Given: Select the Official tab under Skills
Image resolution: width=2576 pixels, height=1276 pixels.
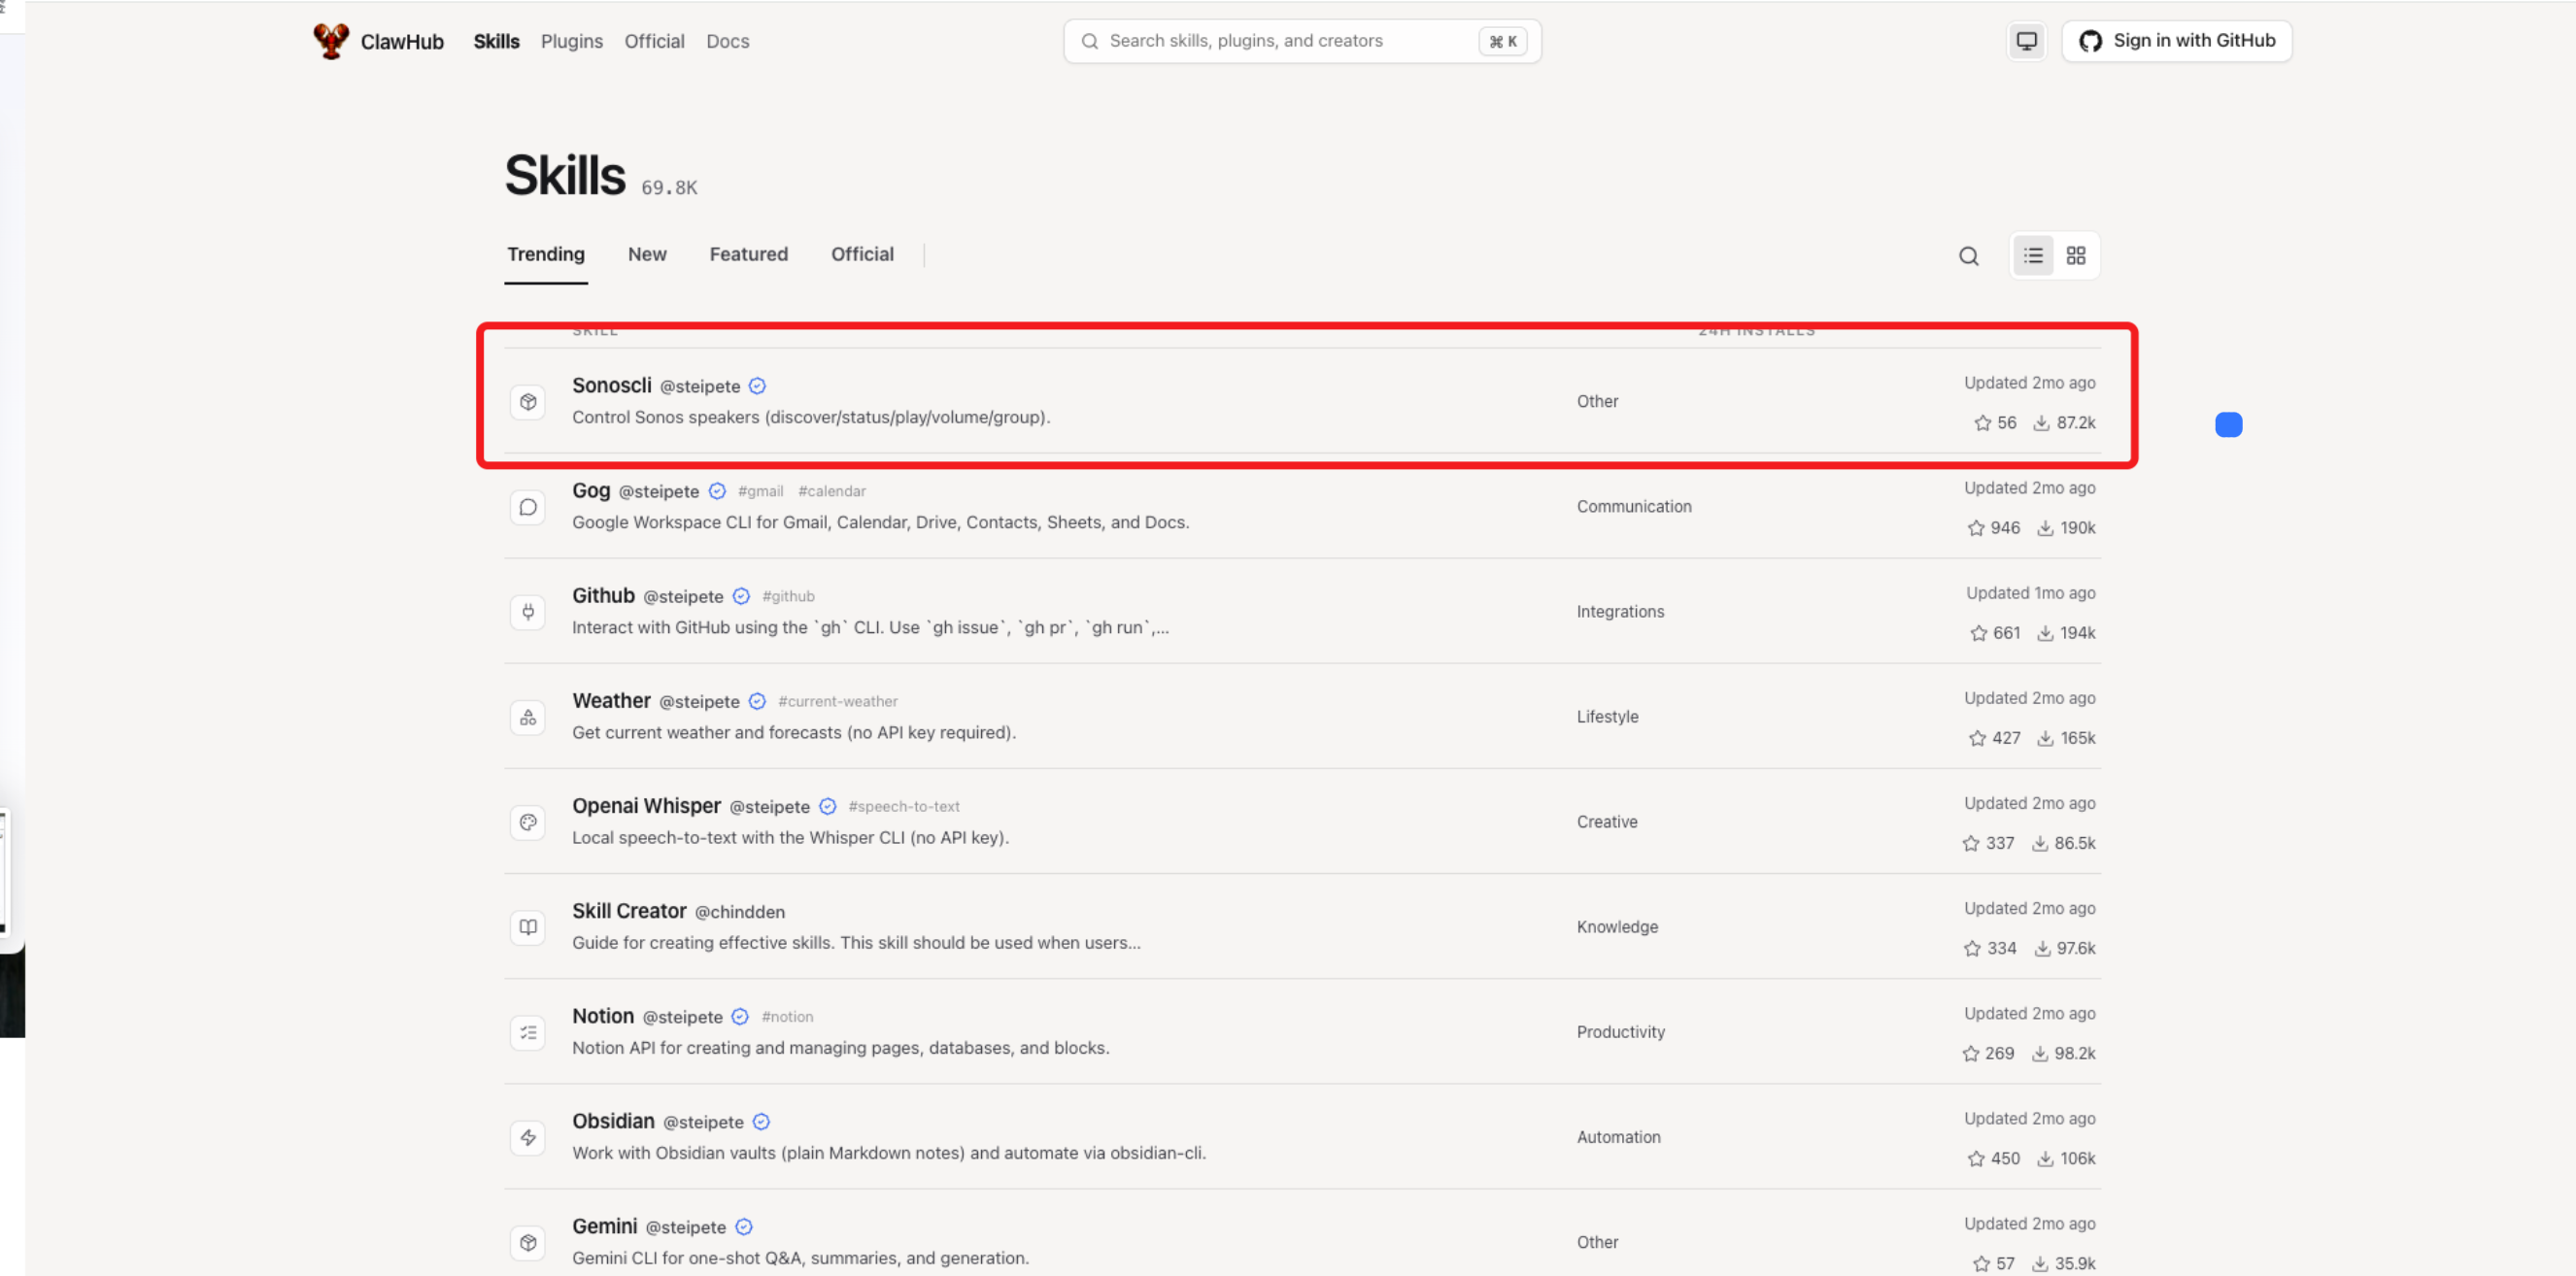Looking at the screenshot, I should click(862, 254).
